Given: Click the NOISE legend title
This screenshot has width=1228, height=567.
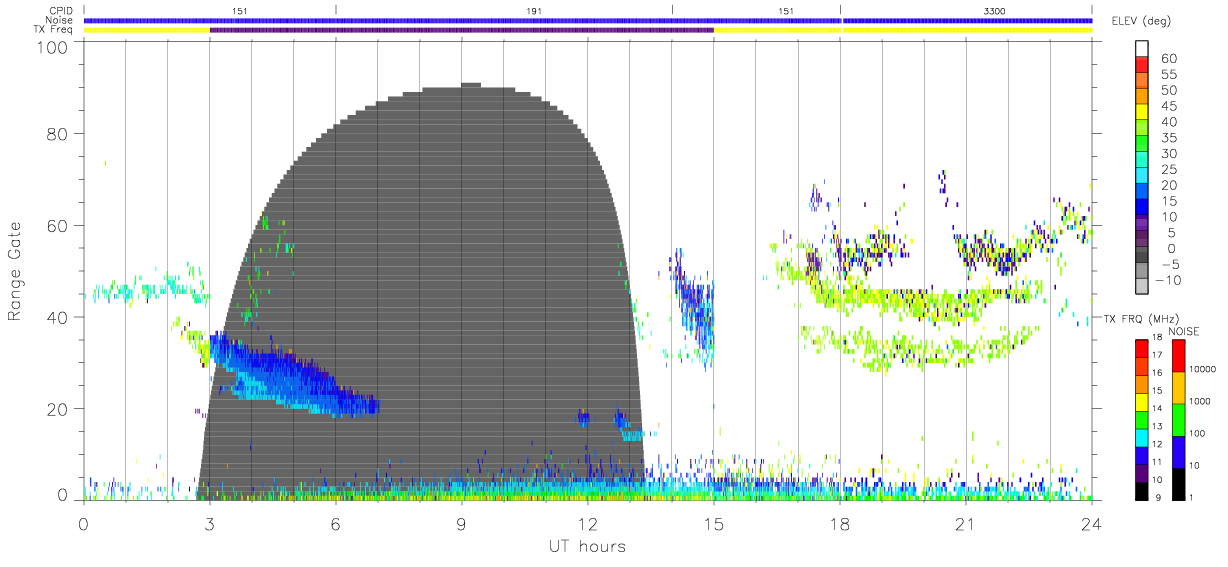Looking at the screenshot, I should click(x=1184, y=331).
